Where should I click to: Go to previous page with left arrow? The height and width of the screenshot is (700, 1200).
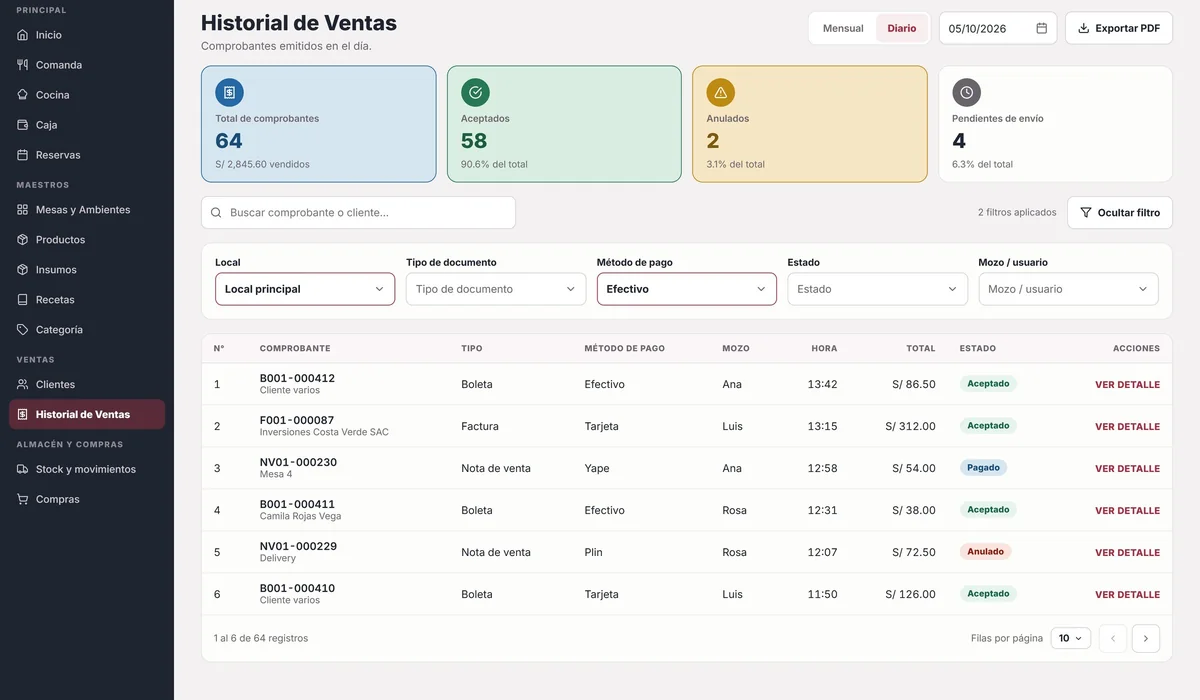point(1113,638)
